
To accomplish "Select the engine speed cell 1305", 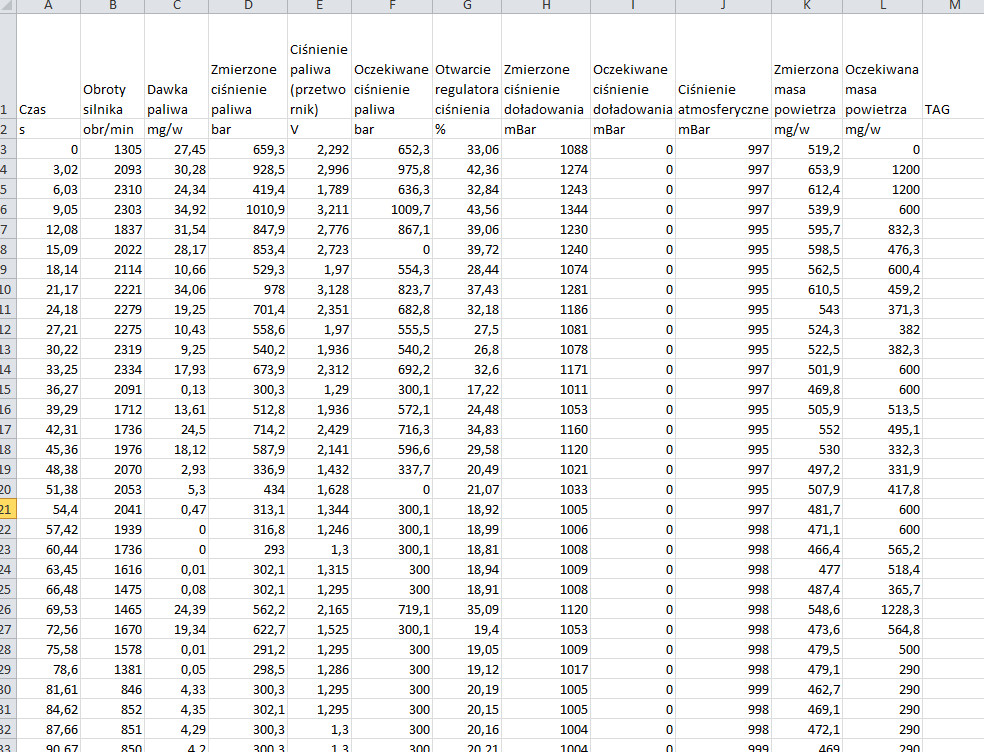I will tap(111, 149).
